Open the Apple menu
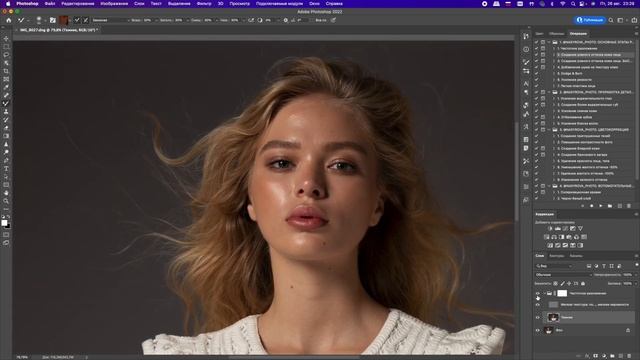Screen dimensions: 640x360 [8, 4]
